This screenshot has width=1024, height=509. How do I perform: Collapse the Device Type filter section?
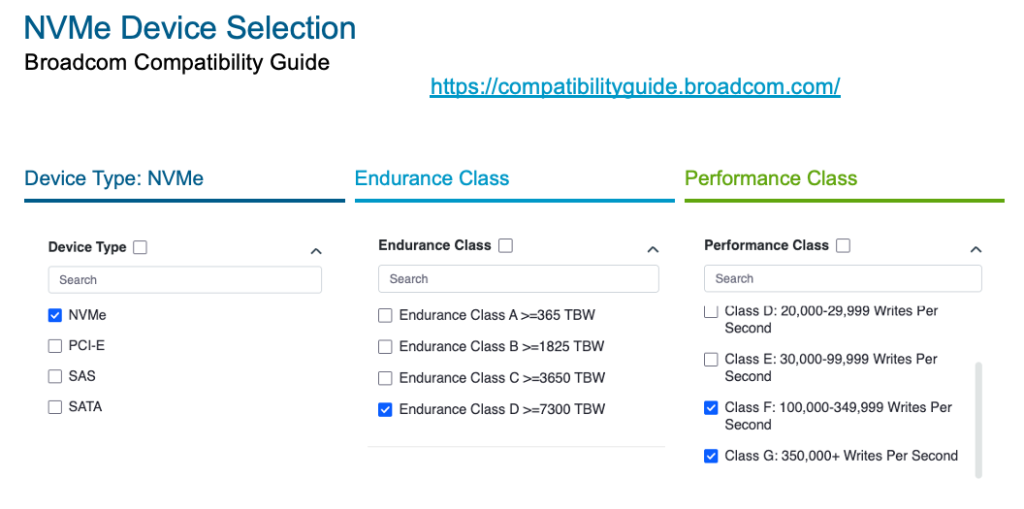click(316, 251)
